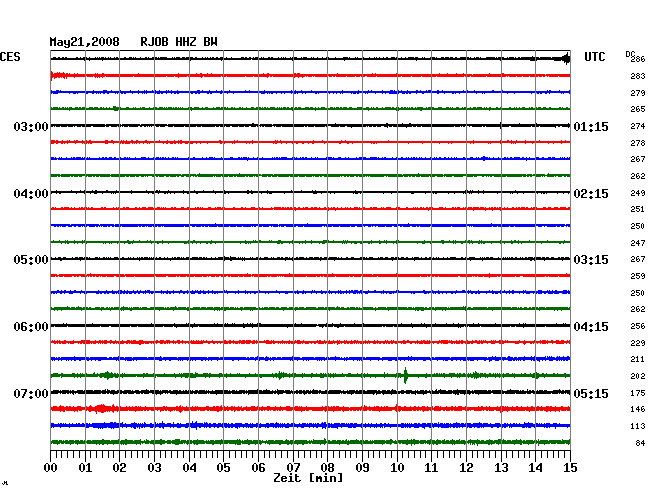Click the DC value 265
The image size is (650, 494).
tap(638, 109)
